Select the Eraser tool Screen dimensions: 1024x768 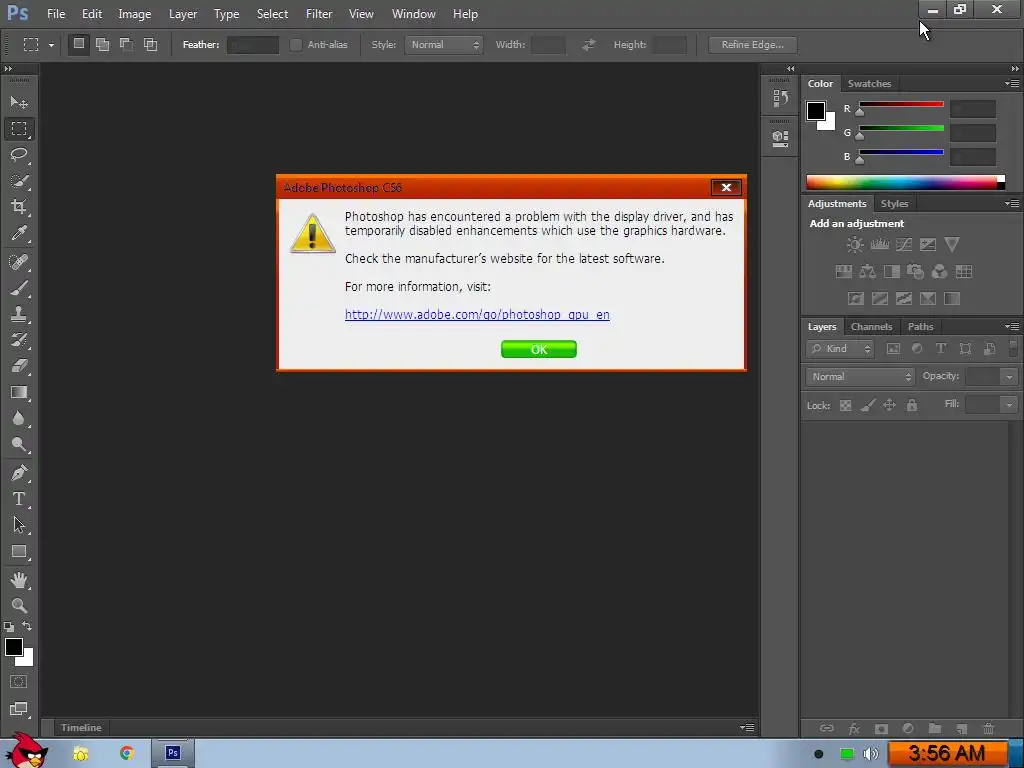(19, 366)
